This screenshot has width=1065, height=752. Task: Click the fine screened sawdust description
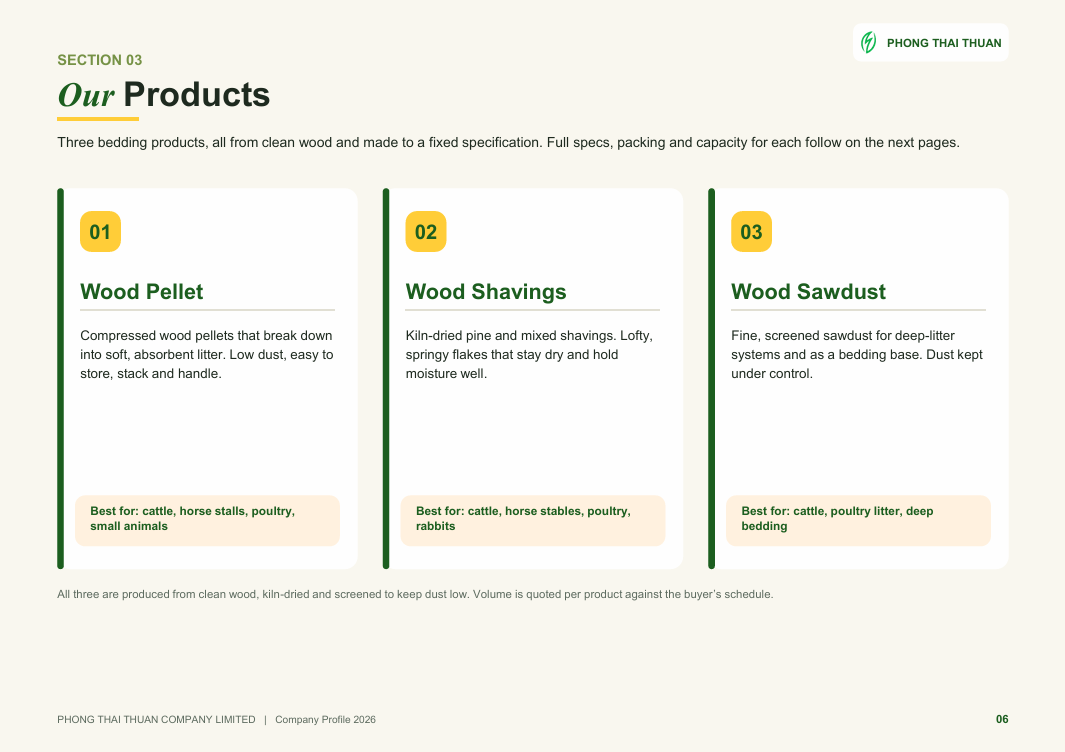(x=857, y=355)
